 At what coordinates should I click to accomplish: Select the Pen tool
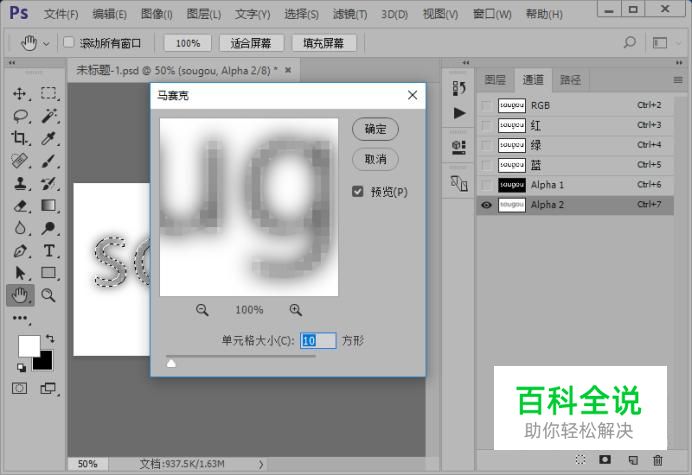tap(19, 251)
